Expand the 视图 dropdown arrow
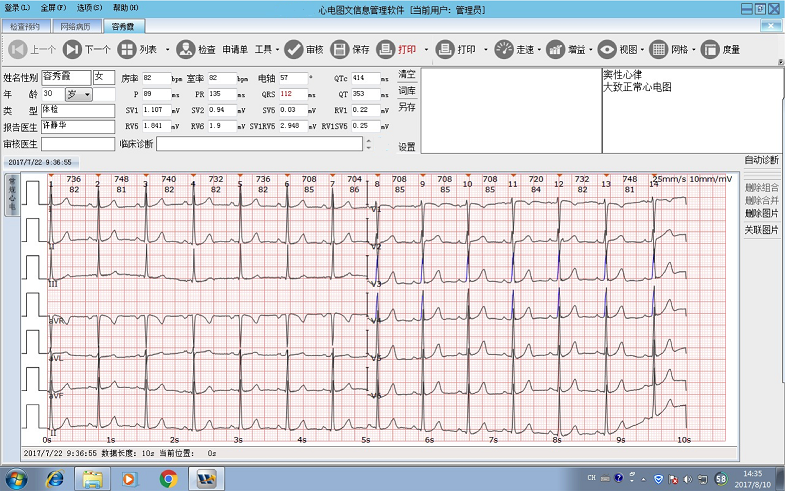 pyautogui.click(x=642, y=50)
